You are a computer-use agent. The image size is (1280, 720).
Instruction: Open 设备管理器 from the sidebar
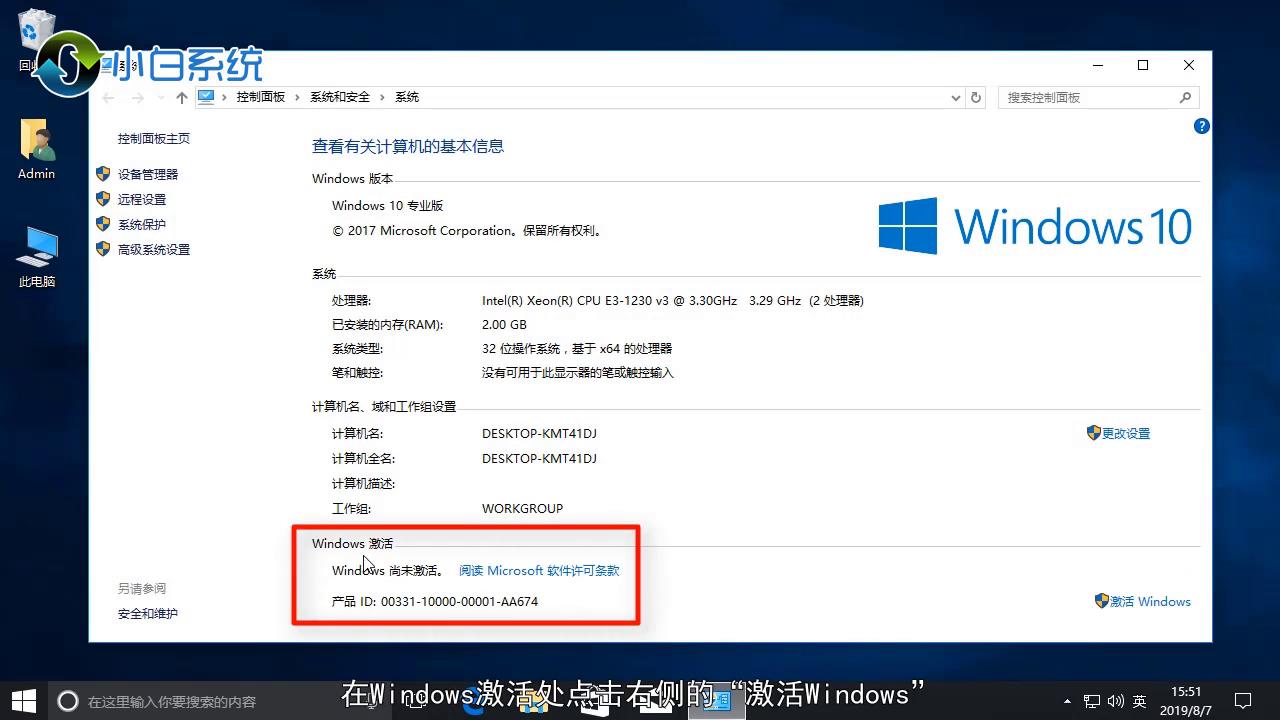(148, 174)
